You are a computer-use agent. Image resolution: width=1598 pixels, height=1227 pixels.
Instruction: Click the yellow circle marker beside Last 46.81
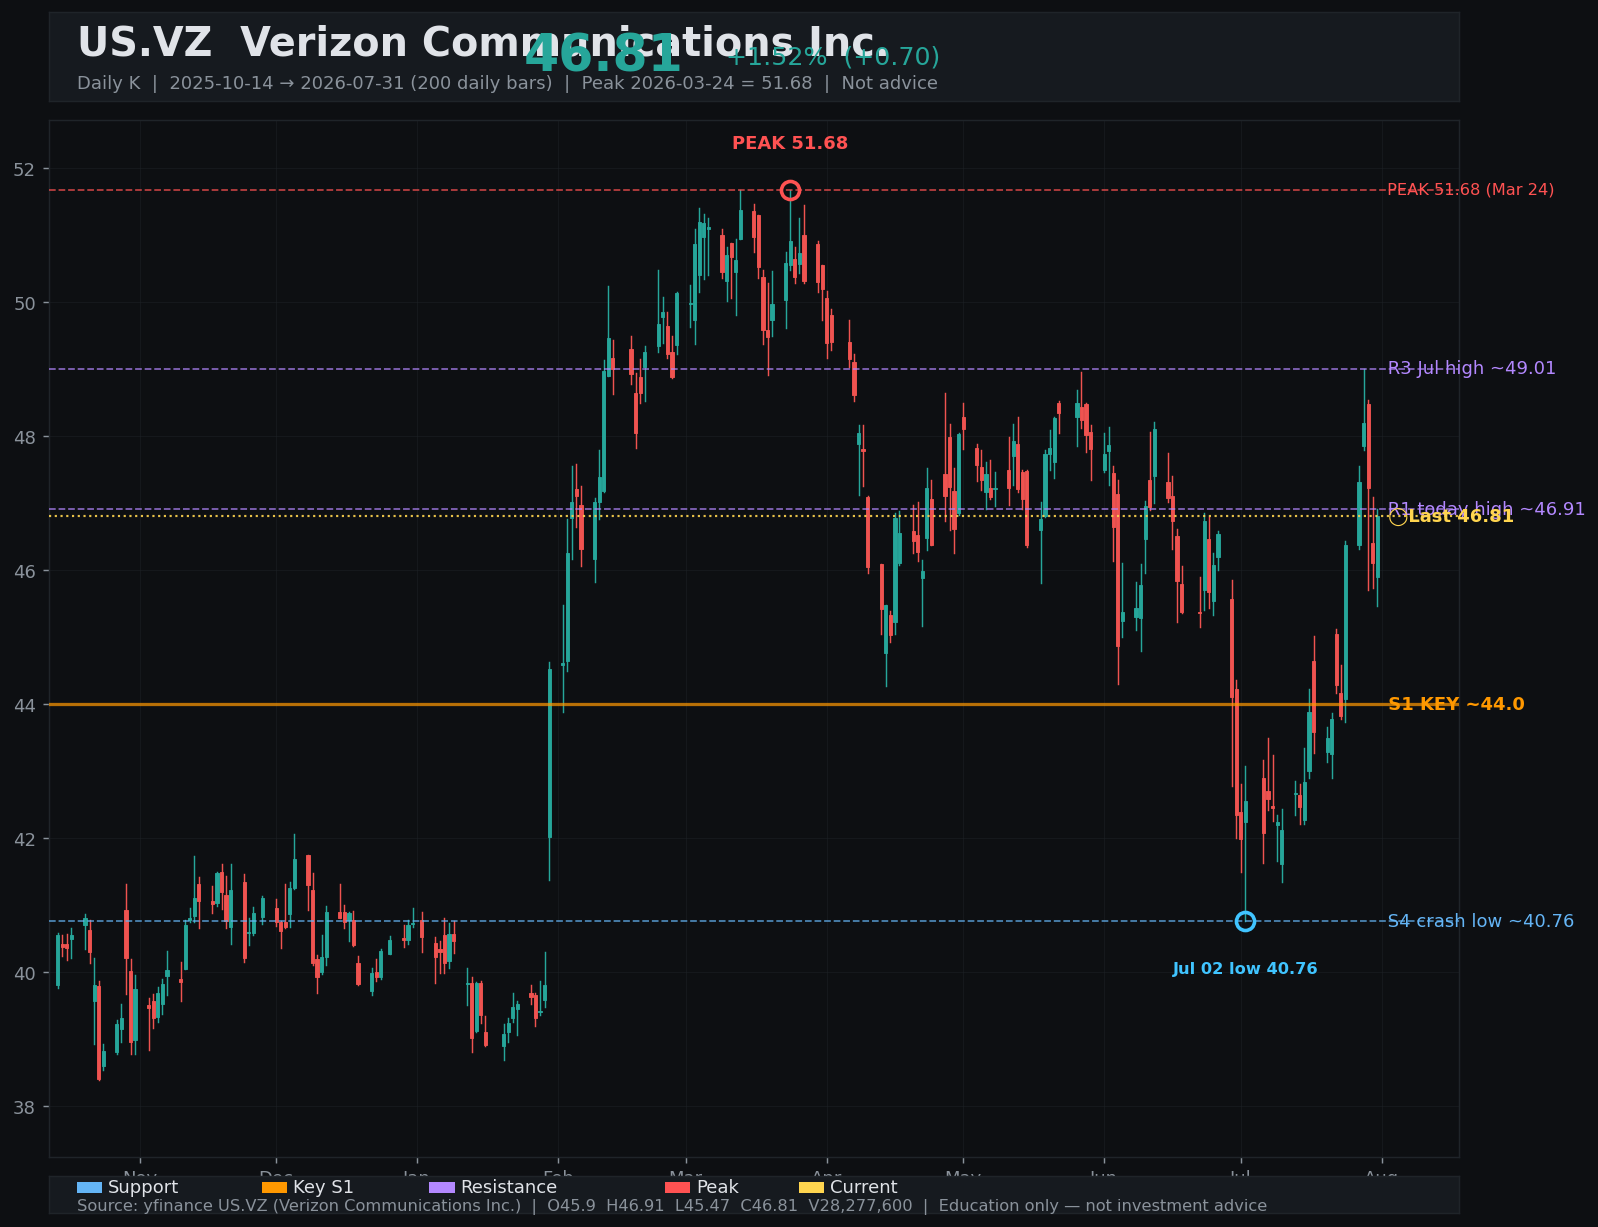pyautogui.click(x=1398, y=517)
